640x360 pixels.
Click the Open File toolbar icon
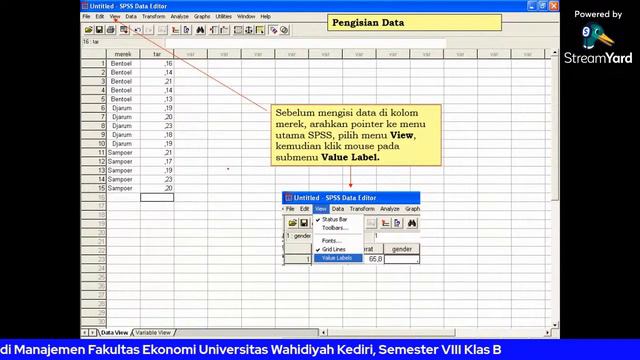(x=88, y=30)
